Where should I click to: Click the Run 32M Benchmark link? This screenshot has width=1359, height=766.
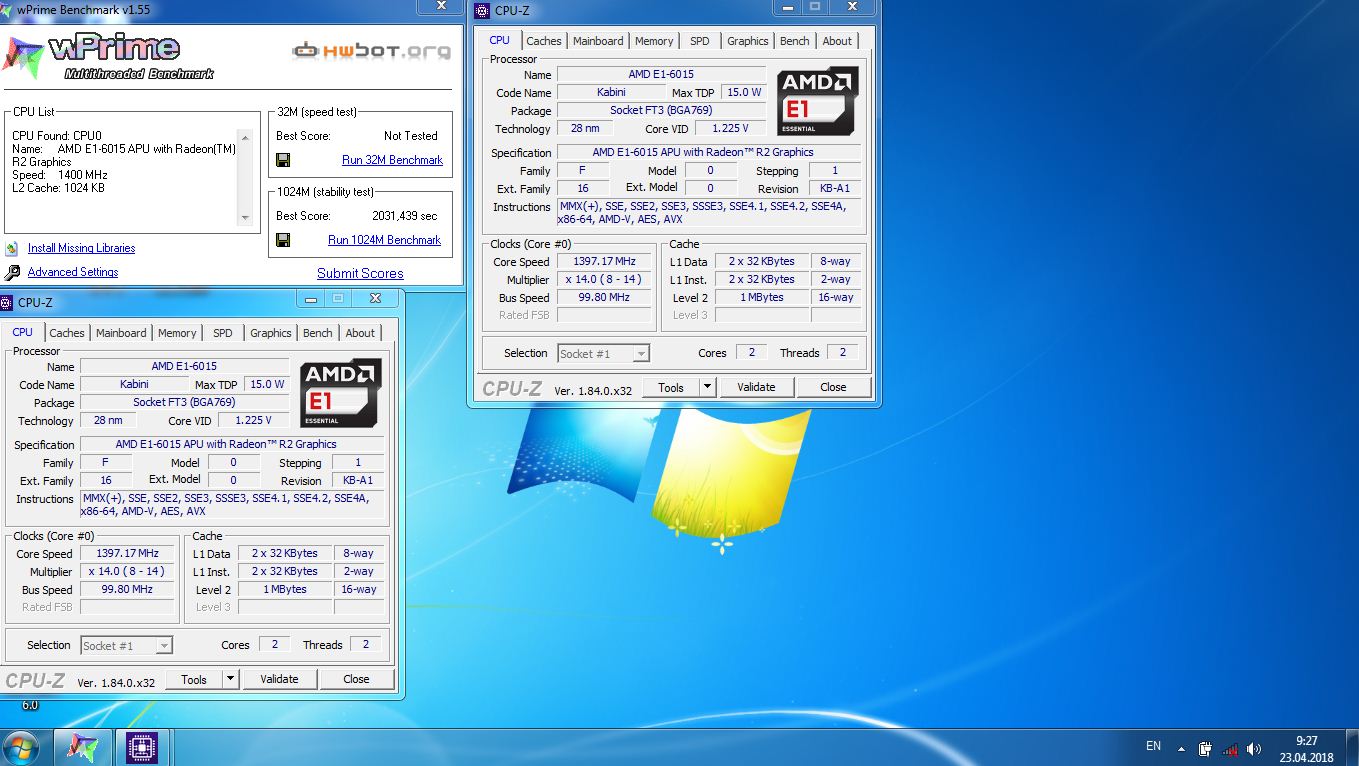click(x=392, y=160)
